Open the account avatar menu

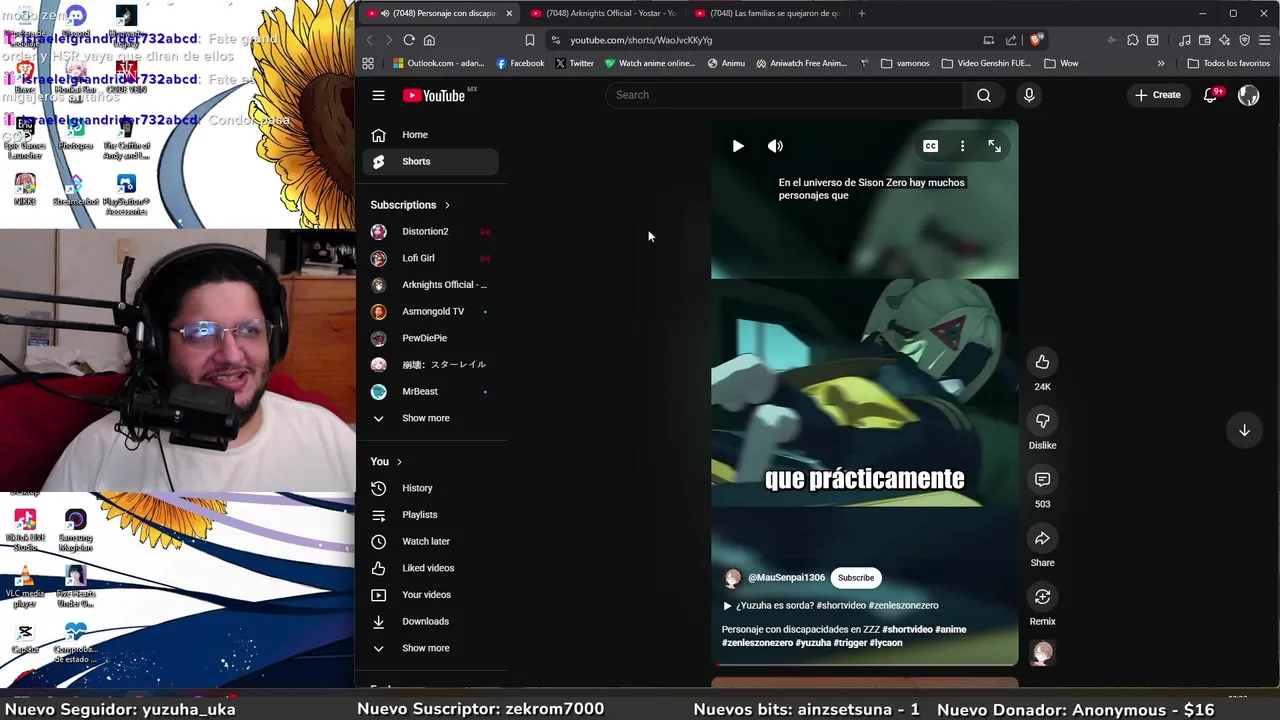[x=1248, y=95]
